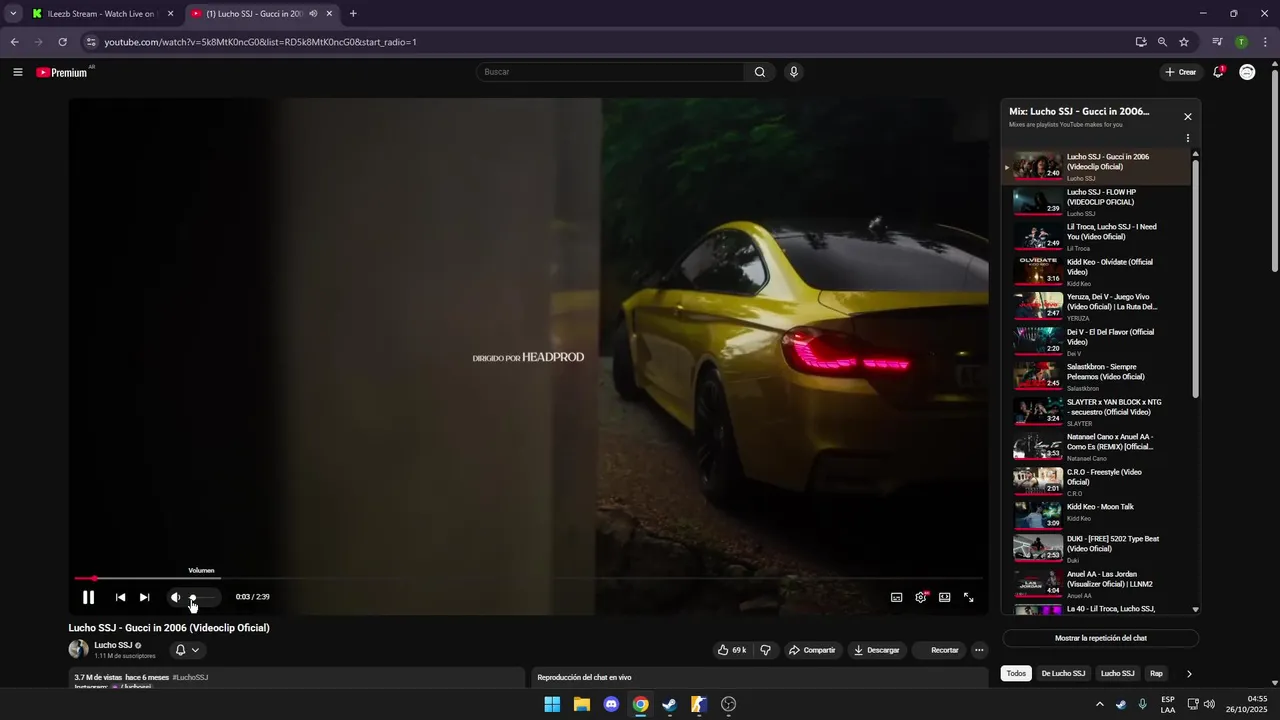Start voice search with the microphone
Screen dimensions: 1280x720
pos(793,72)
